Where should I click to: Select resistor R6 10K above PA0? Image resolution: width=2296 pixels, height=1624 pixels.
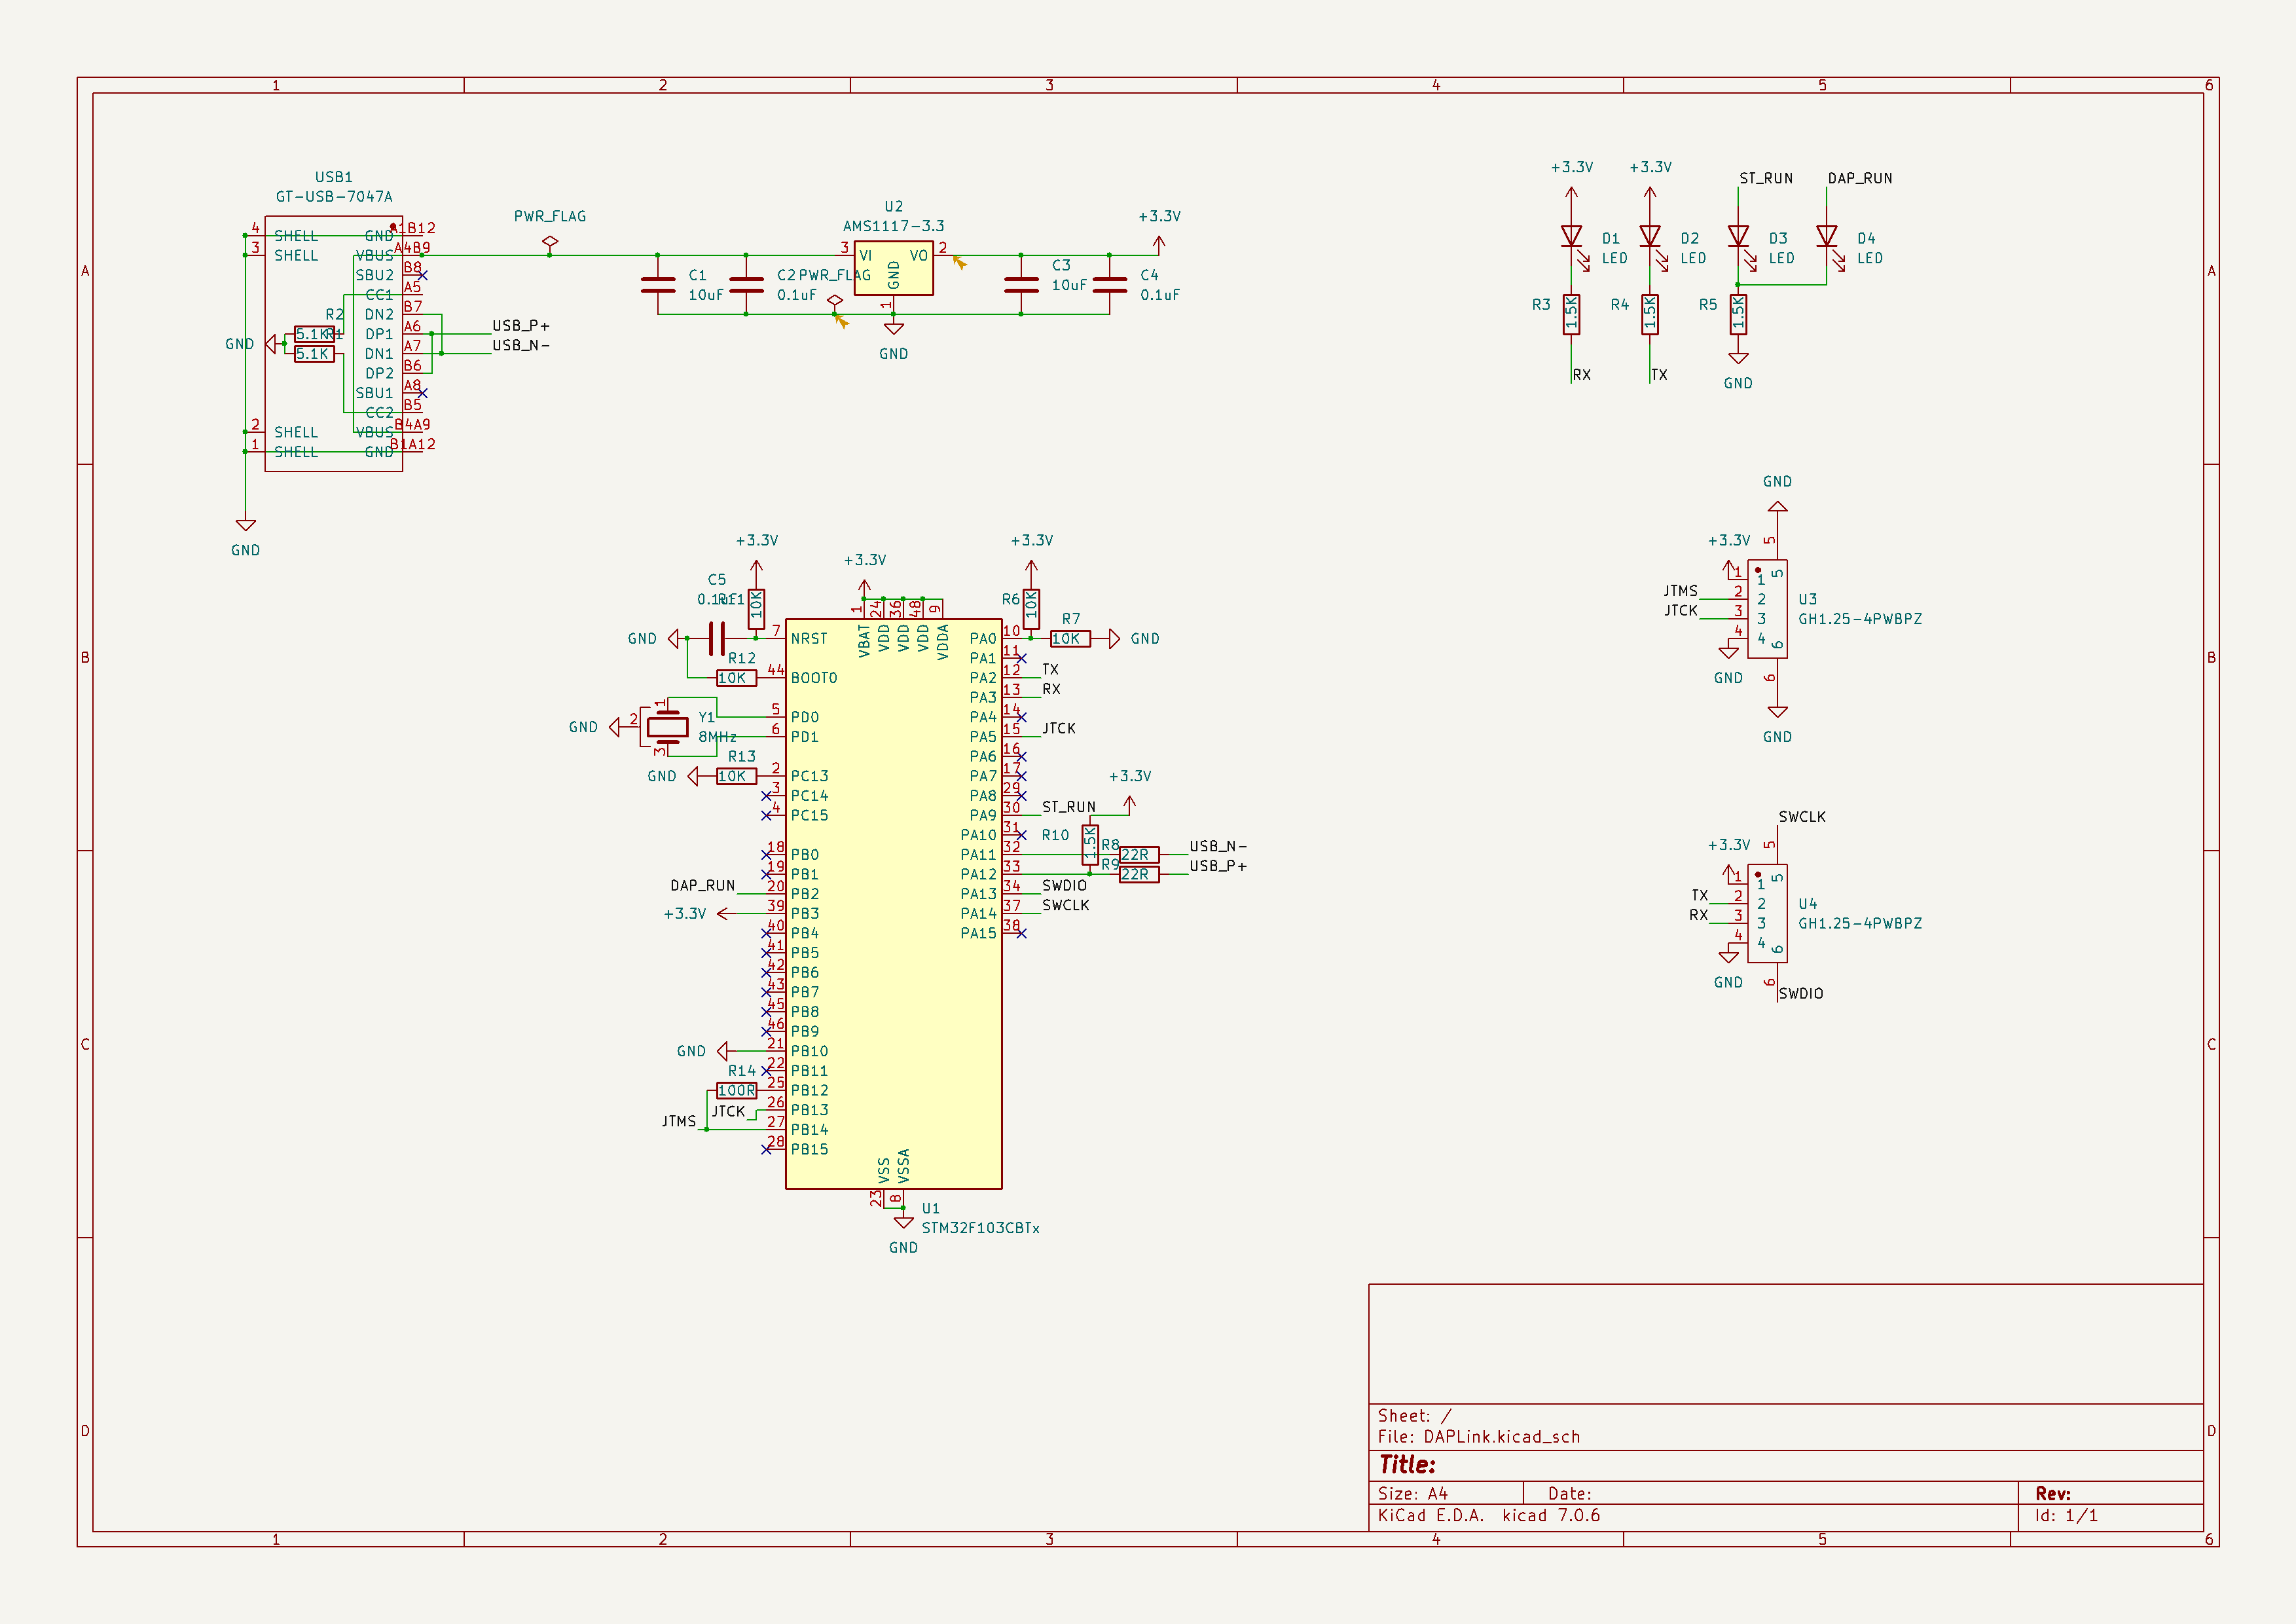point(1031,609)
